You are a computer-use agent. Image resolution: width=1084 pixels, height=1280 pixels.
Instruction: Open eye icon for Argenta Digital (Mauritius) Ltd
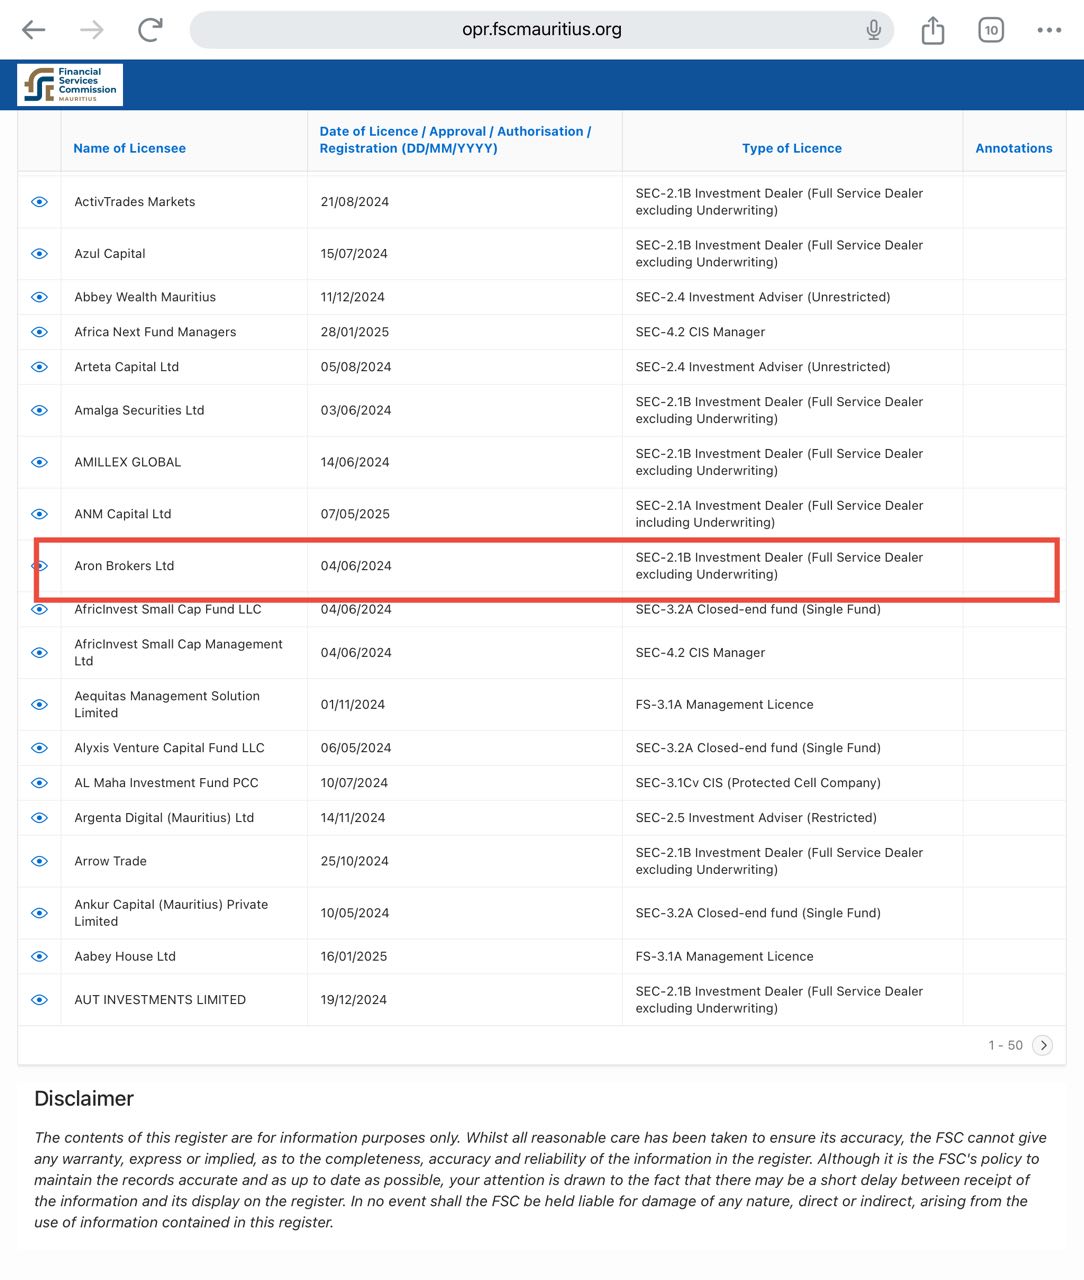pyautogui.click(x=40, y=818)
